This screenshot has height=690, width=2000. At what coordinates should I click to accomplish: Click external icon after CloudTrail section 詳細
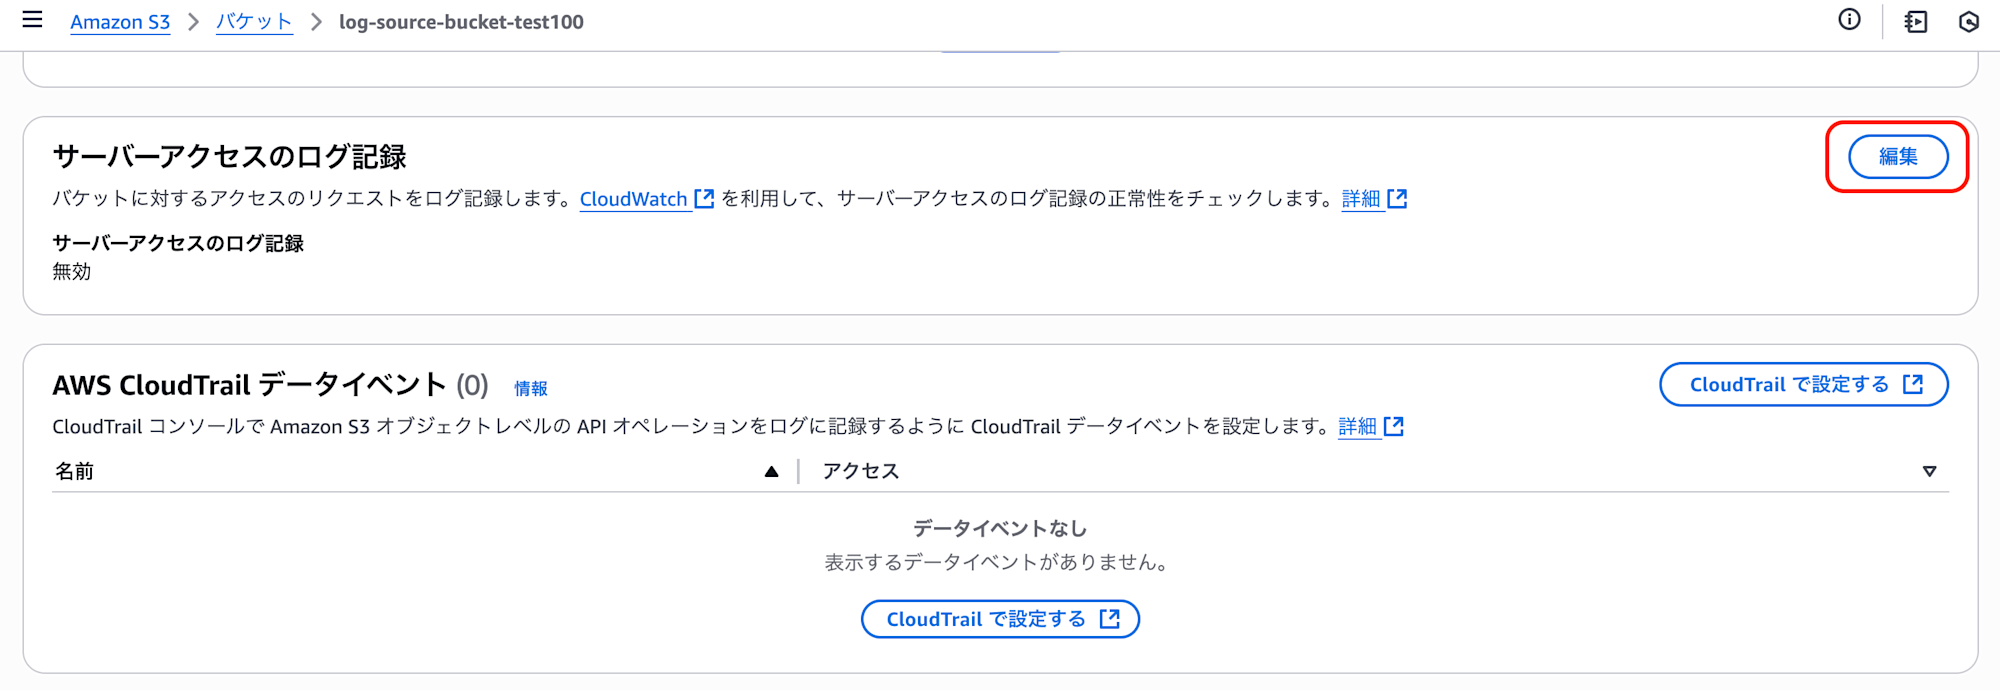(x=1394, y=426)
